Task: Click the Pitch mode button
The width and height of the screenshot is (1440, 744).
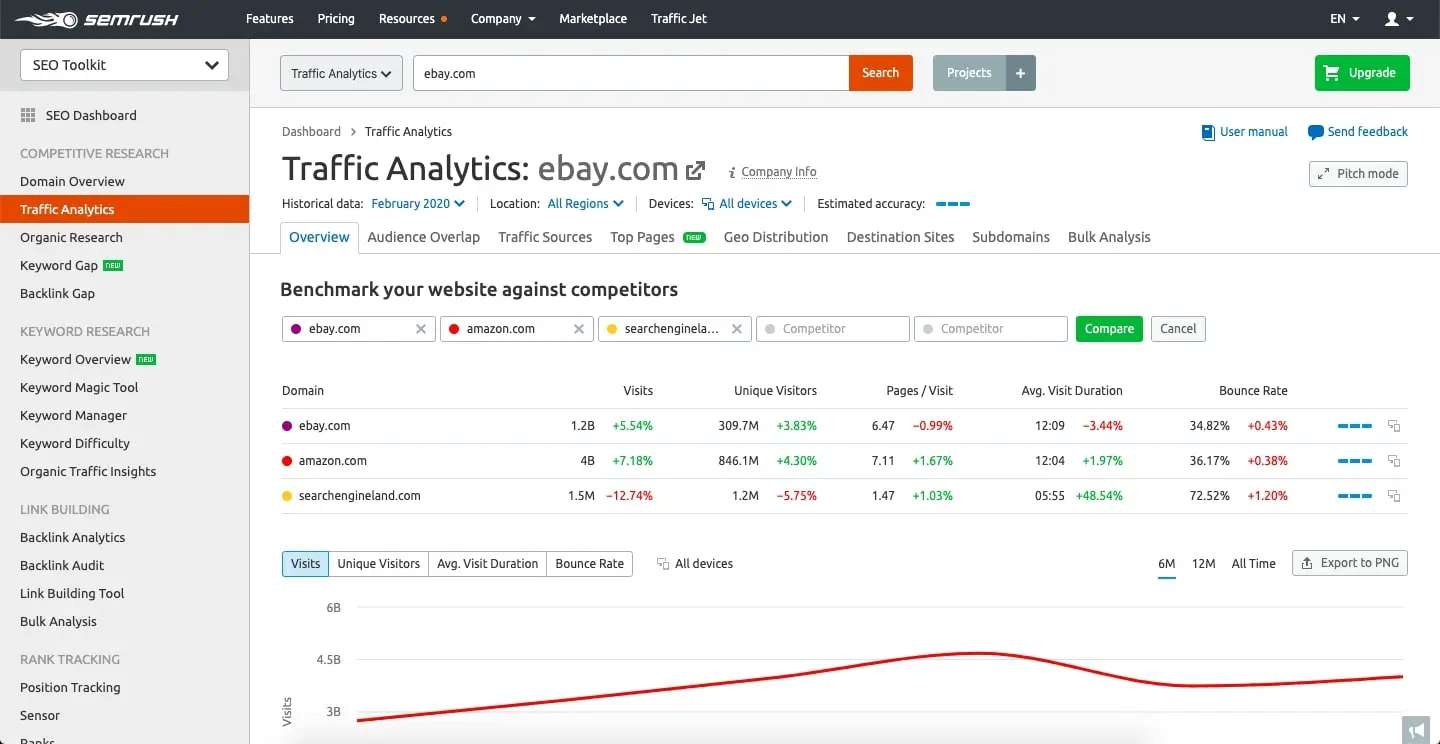Action: point(1358,174)
